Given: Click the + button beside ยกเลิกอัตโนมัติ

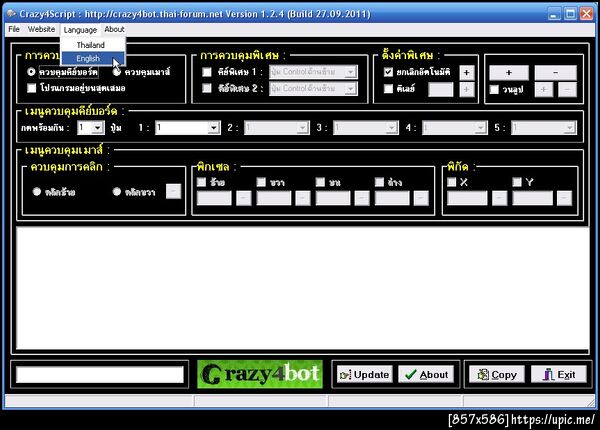Looking at the screenshot, I should tap(466, 72).
